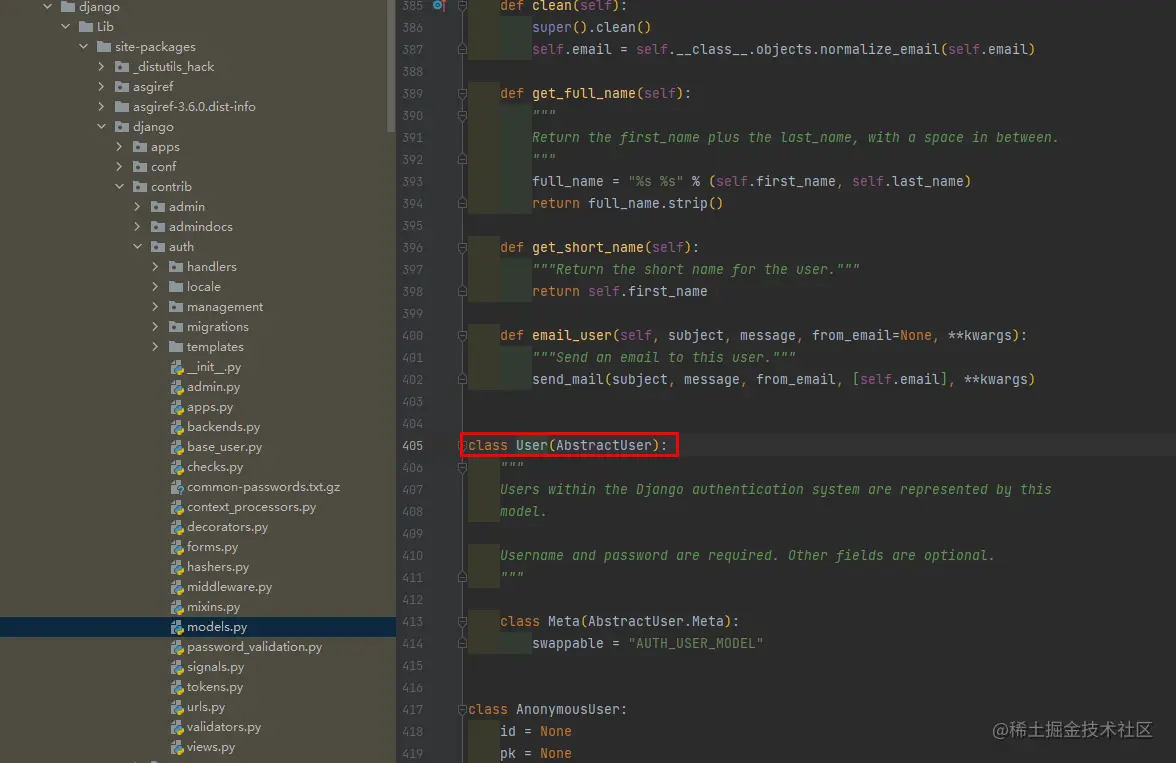Click the override gutter icon on line 385
The height and width of the screenshot is (763, 1176).
click(439, 5)
